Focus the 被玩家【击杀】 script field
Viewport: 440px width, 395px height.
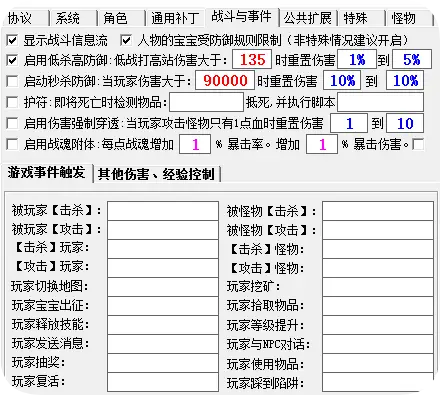pos(163,211)
